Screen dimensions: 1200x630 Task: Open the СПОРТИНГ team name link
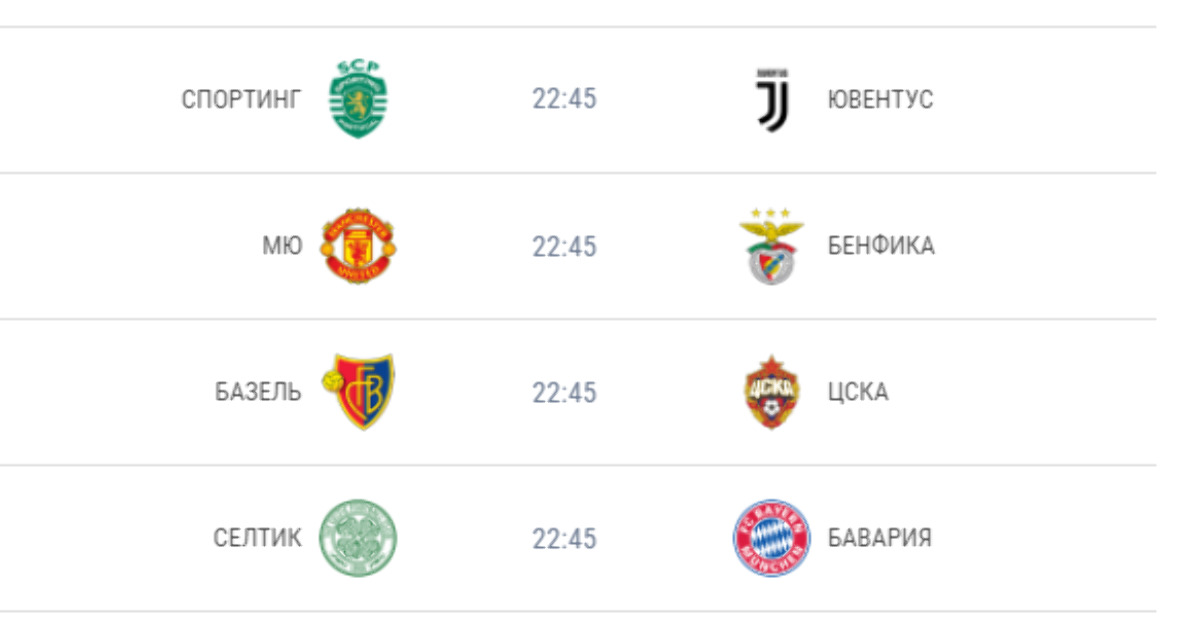[241, 100]
